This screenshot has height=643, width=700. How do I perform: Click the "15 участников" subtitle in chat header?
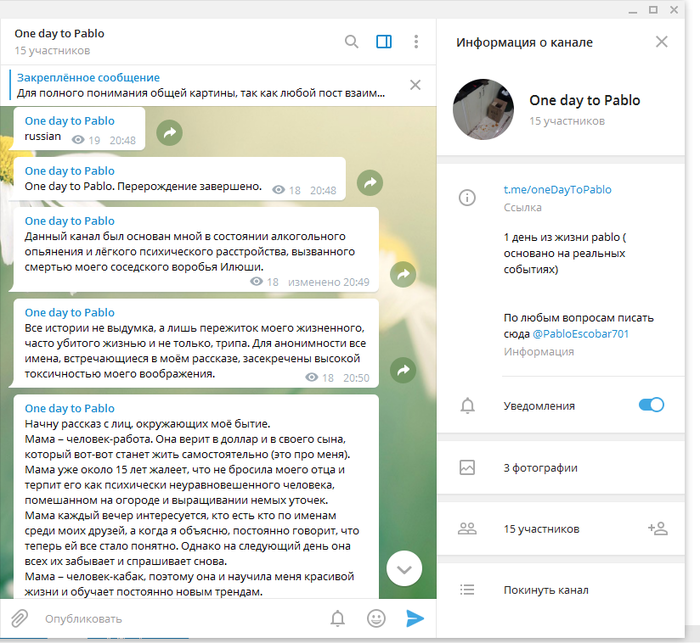(52, 50)
